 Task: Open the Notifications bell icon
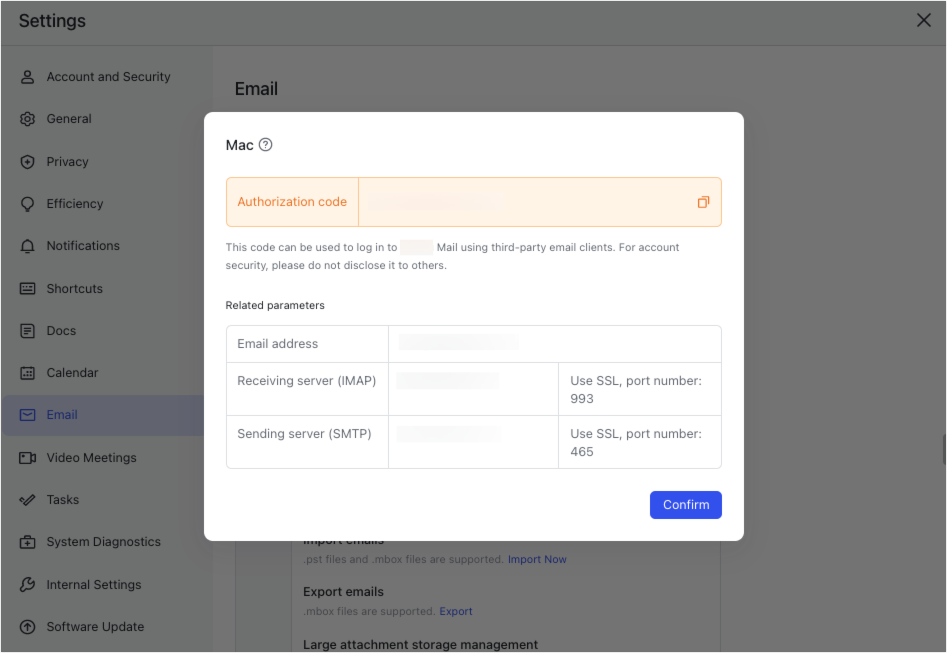pos(28,245)
